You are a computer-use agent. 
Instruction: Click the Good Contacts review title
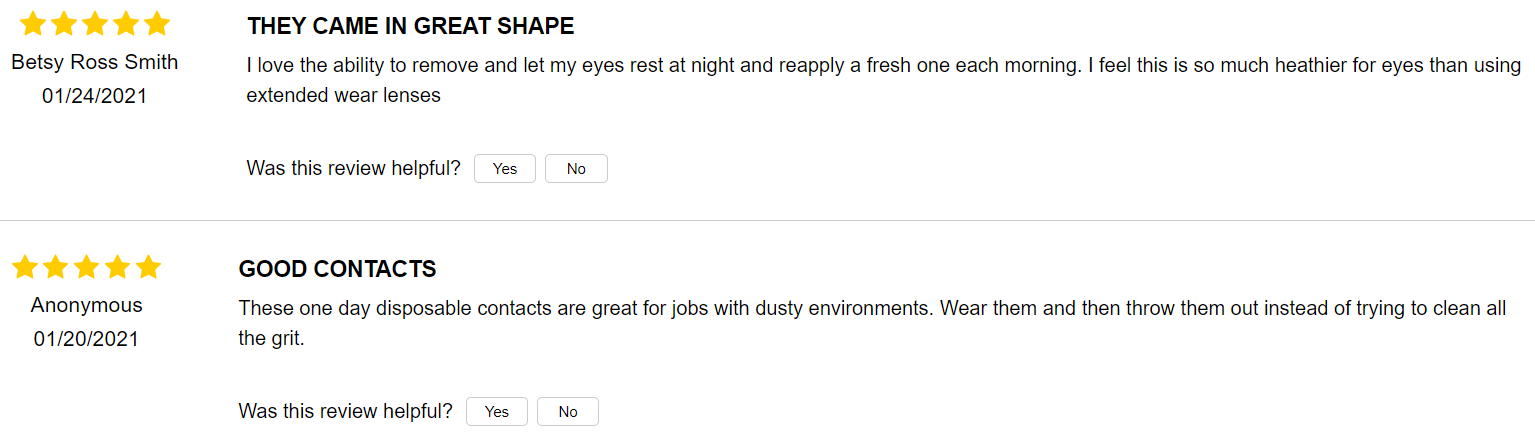click(337, 269)
